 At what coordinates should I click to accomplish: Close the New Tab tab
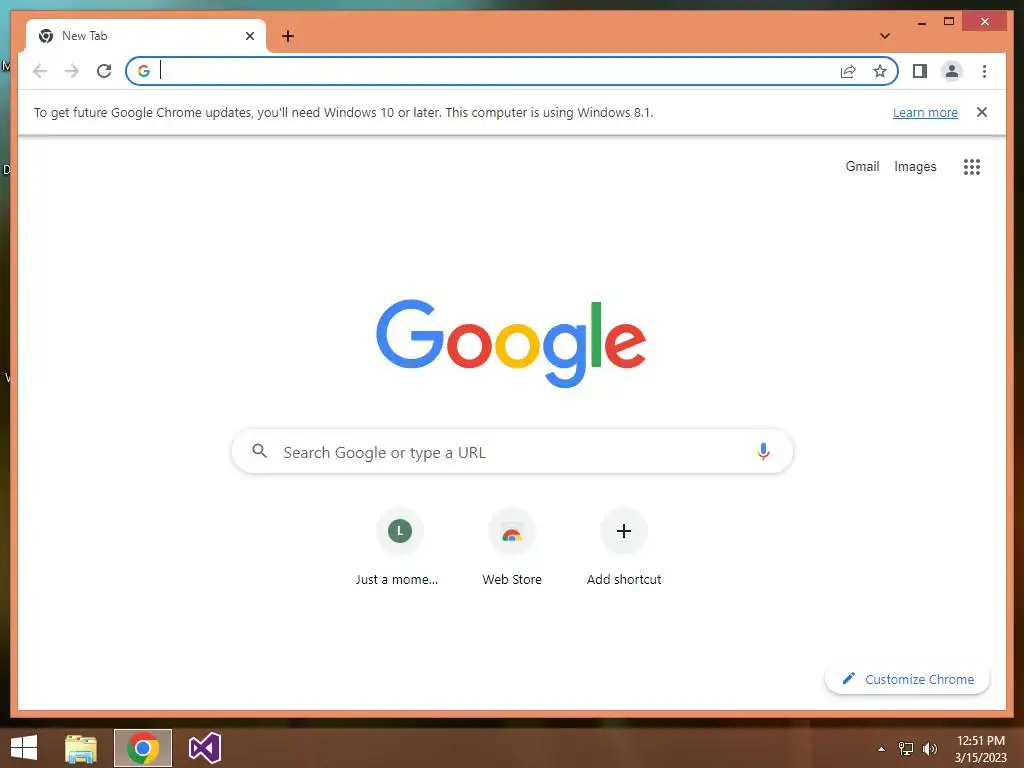(249, 36)
